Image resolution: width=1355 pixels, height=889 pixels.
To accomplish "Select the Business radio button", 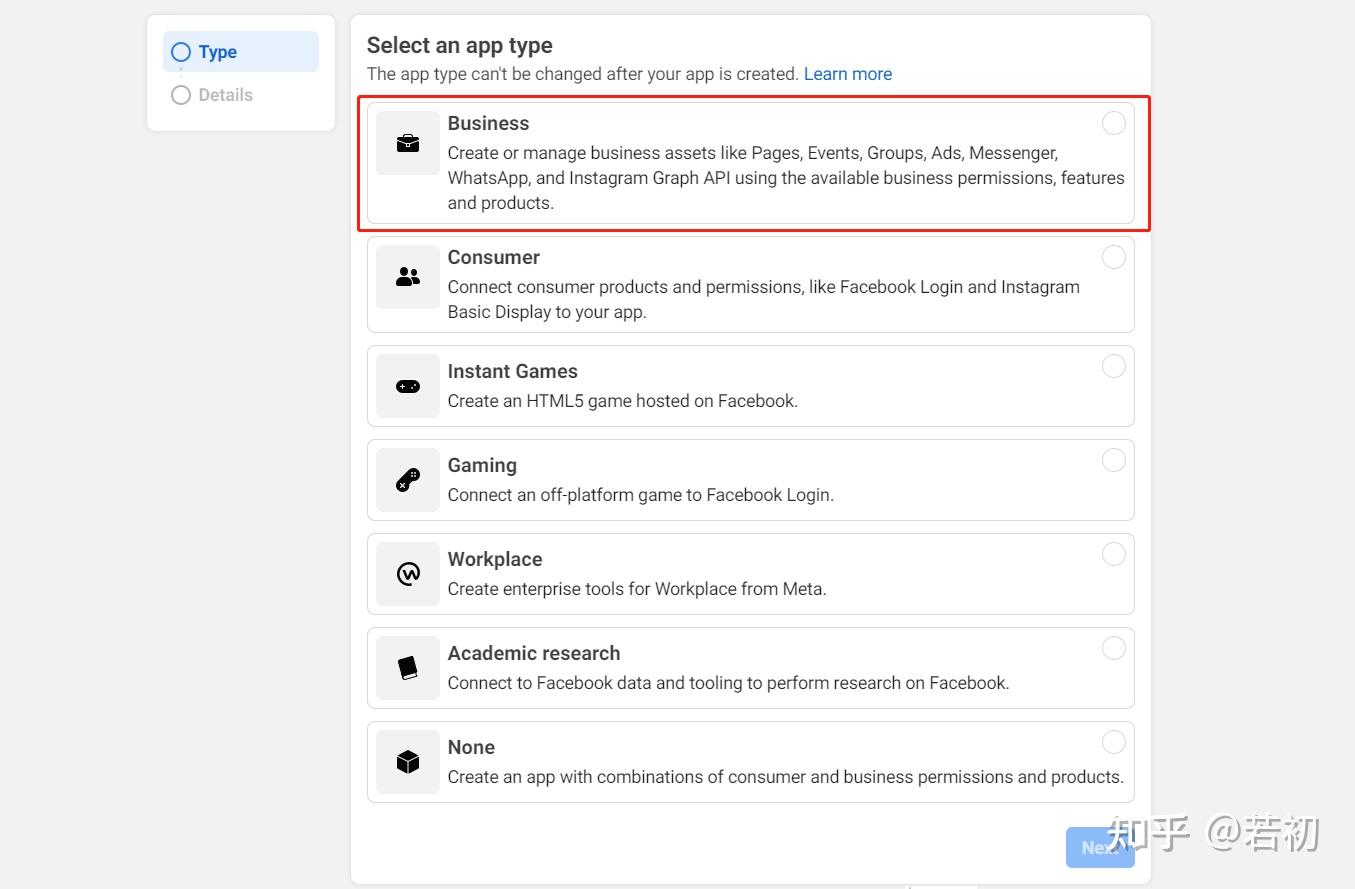I will point(1113,123).
